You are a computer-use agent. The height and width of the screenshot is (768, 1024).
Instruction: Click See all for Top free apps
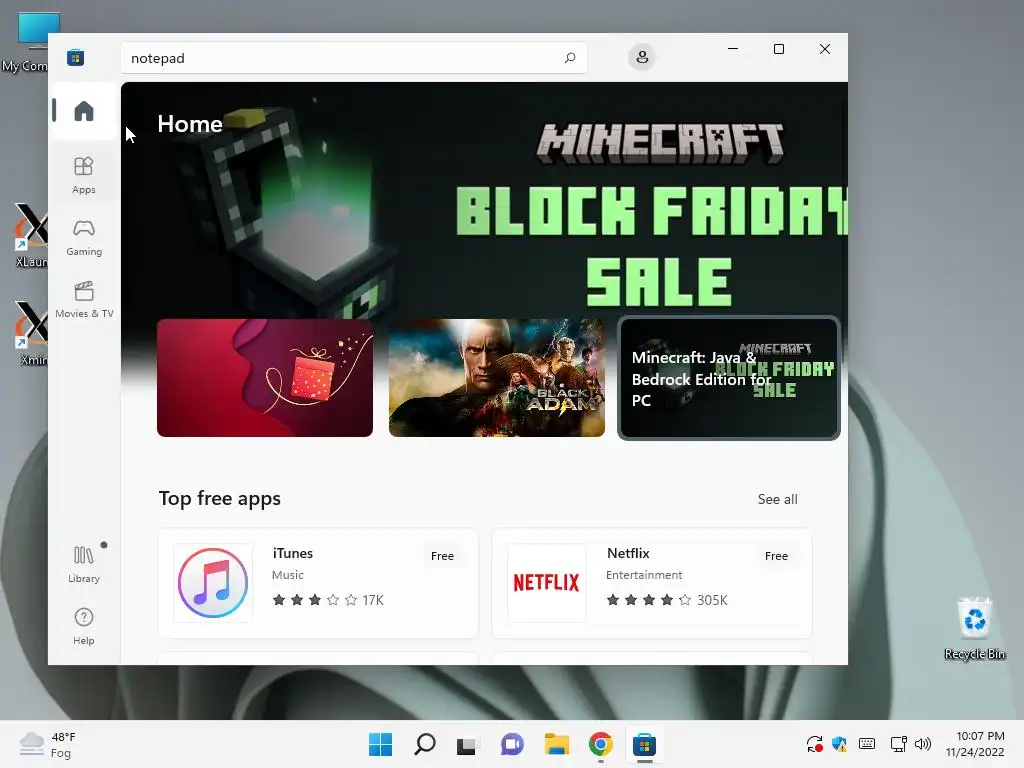pos(777,499)
